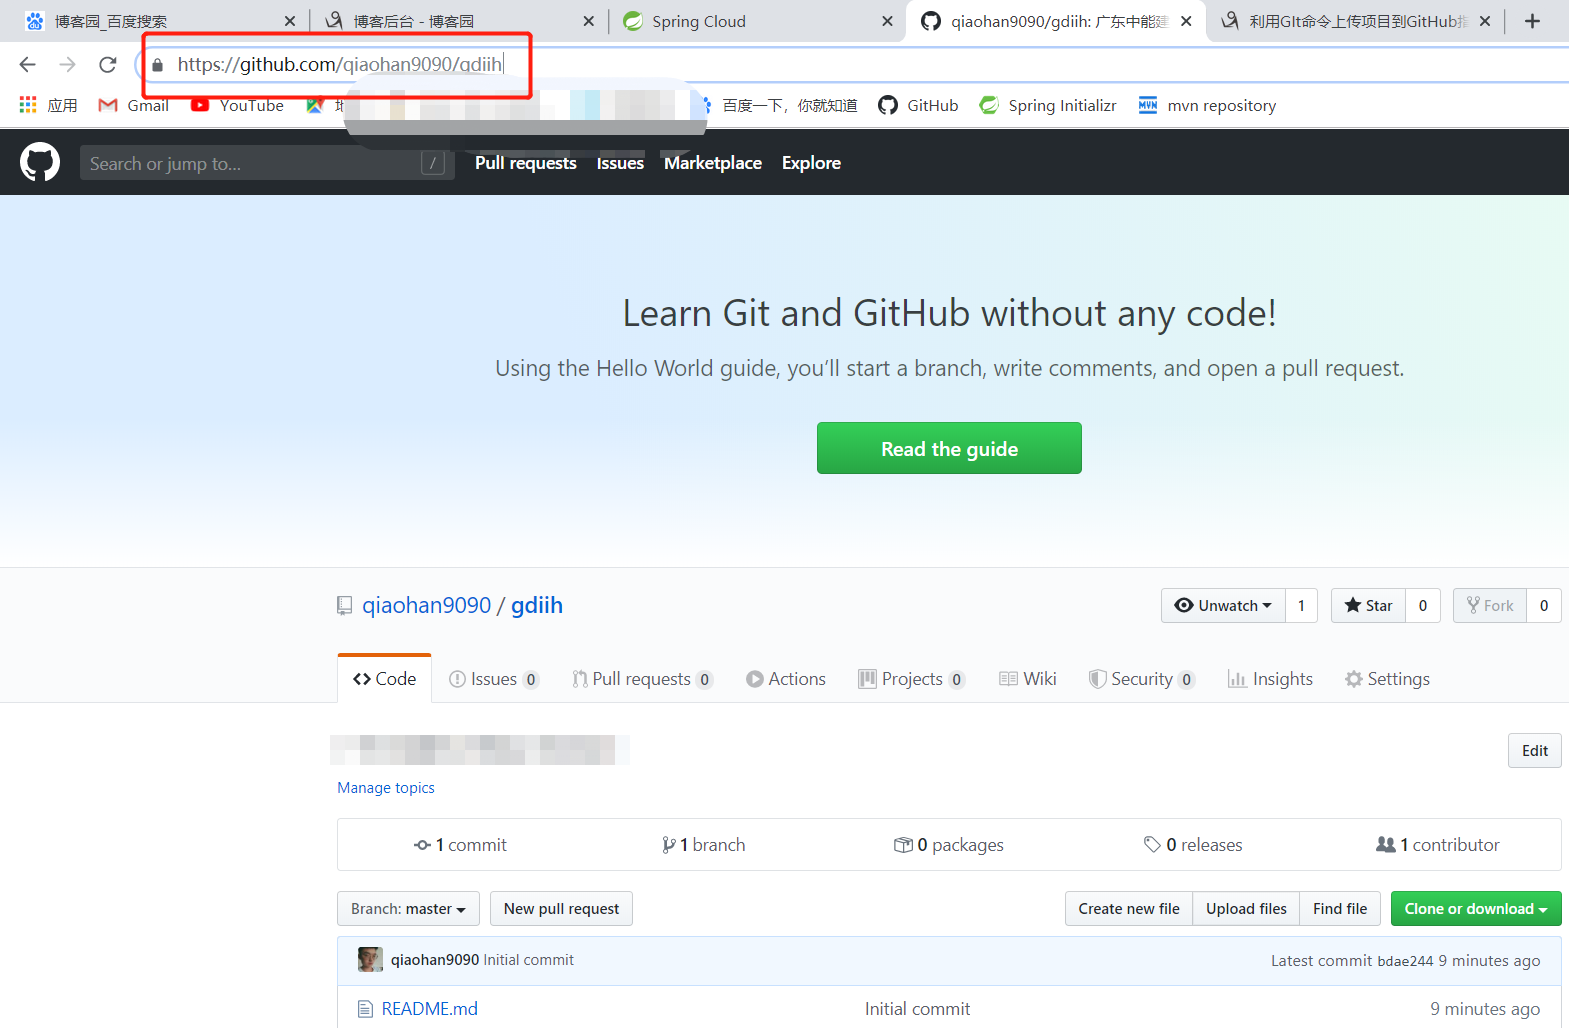Screen dimensions: 1569x1028
Task: View the 1 commit history
Action: tap(460, 845)
